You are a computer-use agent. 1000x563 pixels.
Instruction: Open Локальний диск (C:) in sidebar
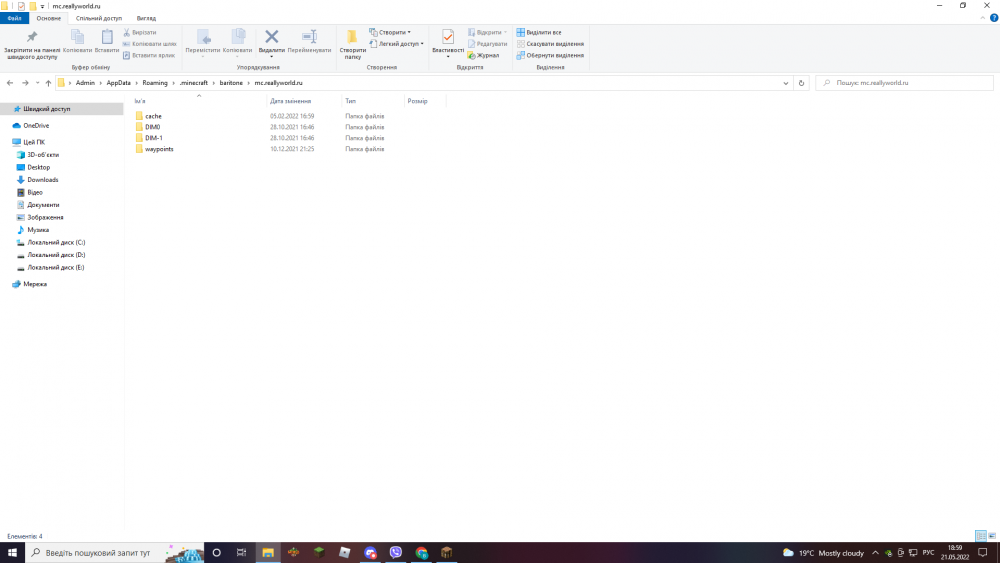55,242
